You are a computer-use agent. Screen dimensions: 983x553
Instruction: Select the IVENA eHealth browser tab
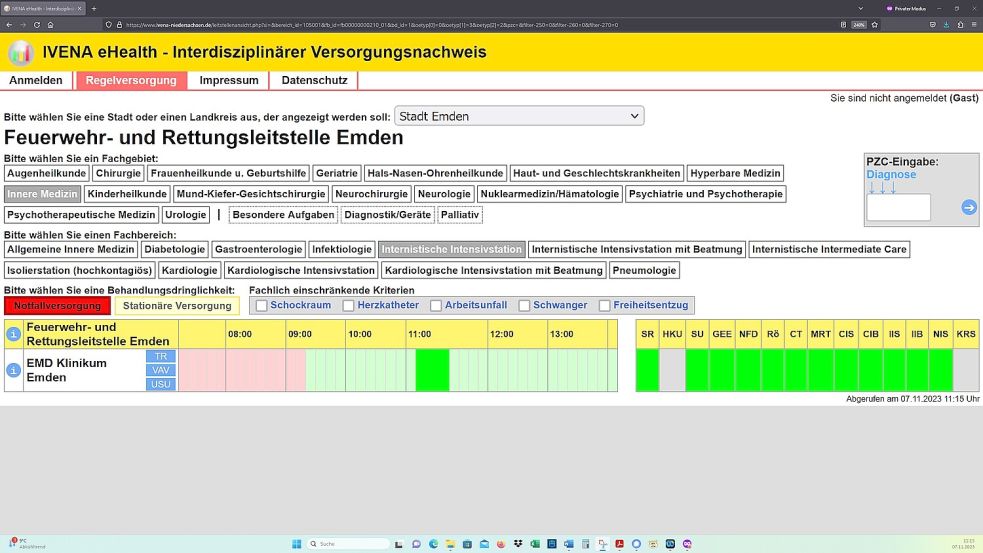point(43,9)
